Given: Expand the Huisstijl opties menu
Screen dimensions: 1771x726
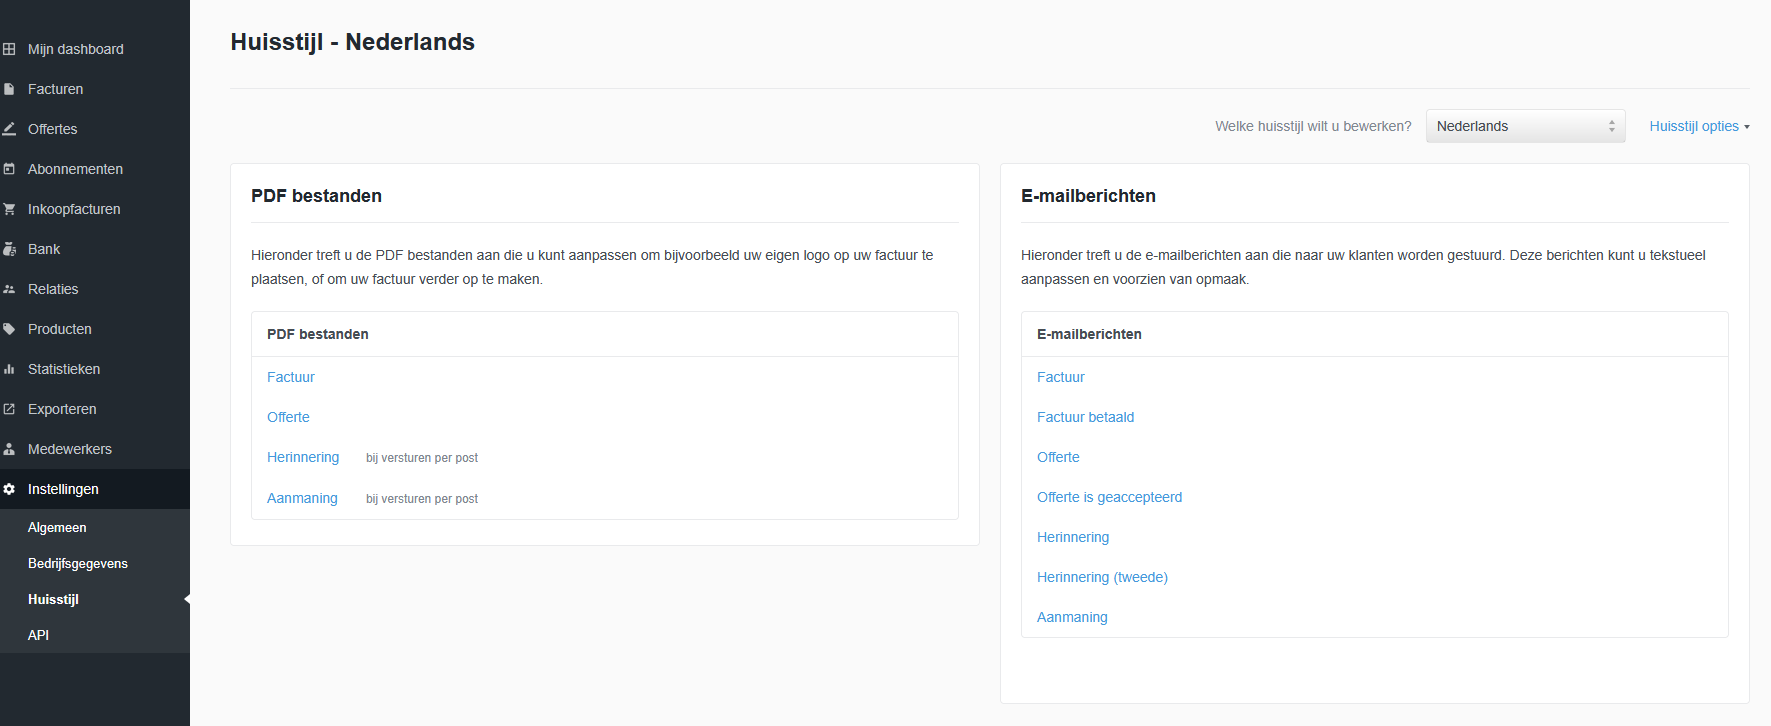Looking at the screenshot, I should pyautogui.click(x=1698, y=126).
